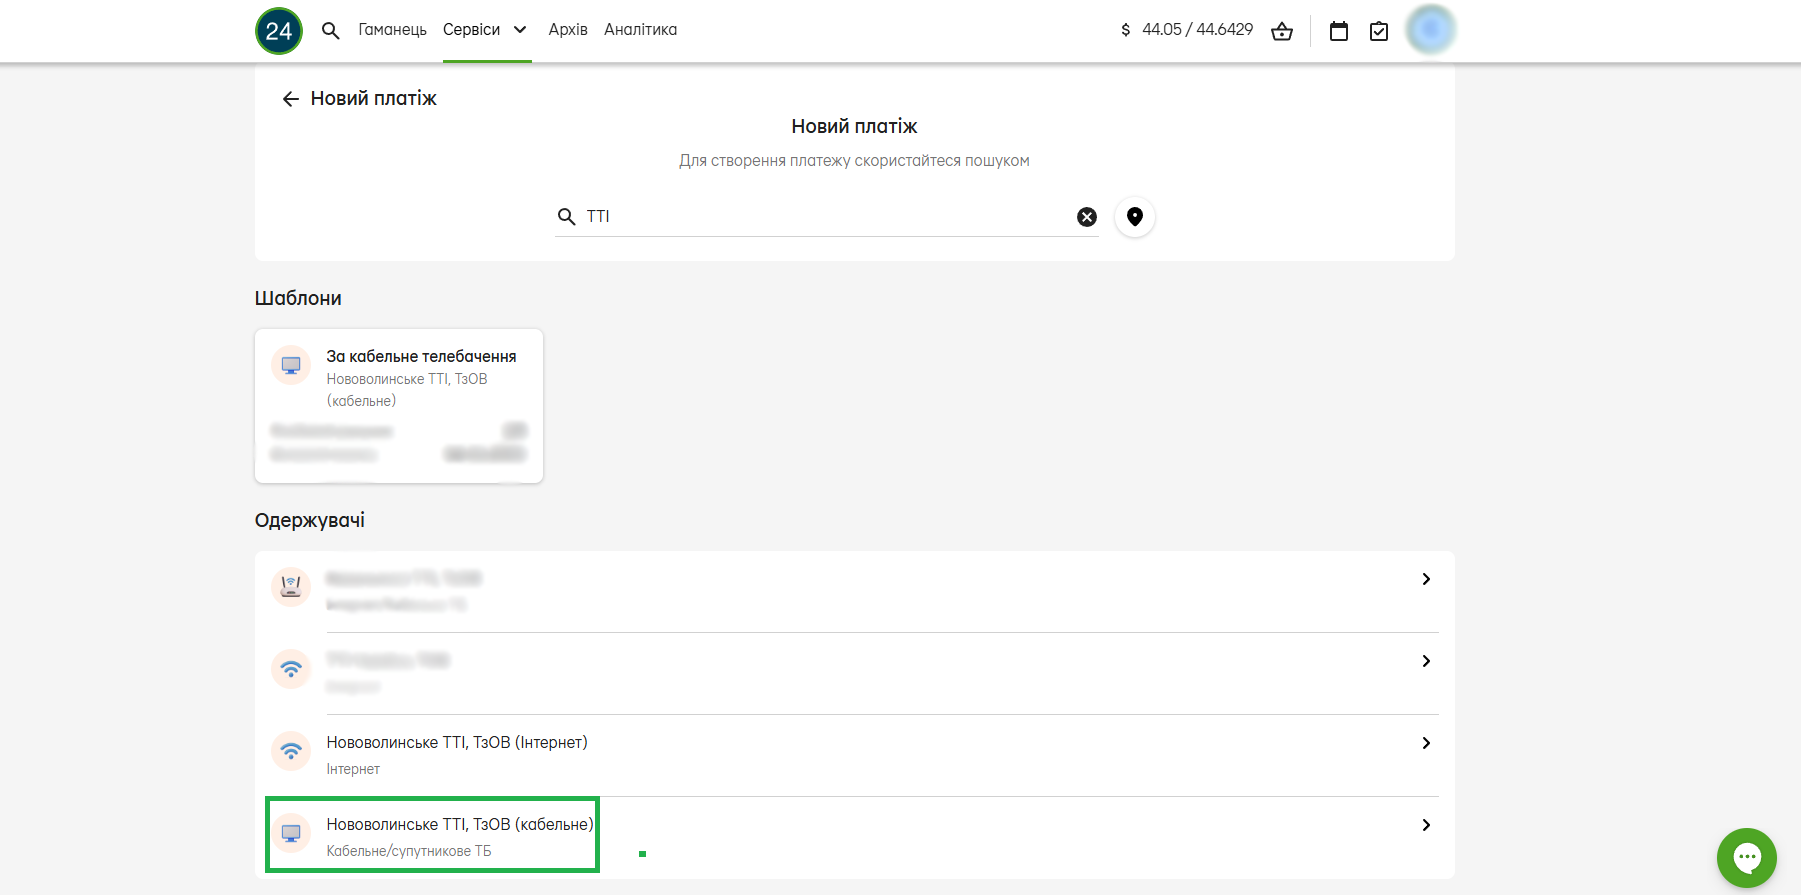Open the shopping basket icon

point(1282,31)
